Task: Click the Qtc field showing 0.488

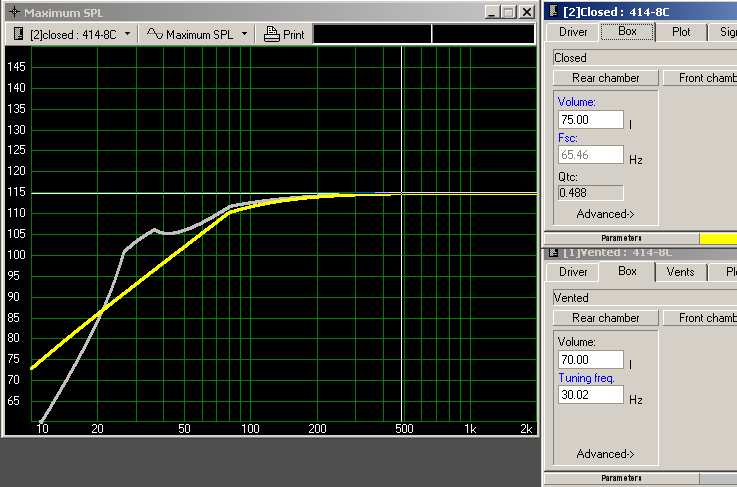Action: point(591,193)
